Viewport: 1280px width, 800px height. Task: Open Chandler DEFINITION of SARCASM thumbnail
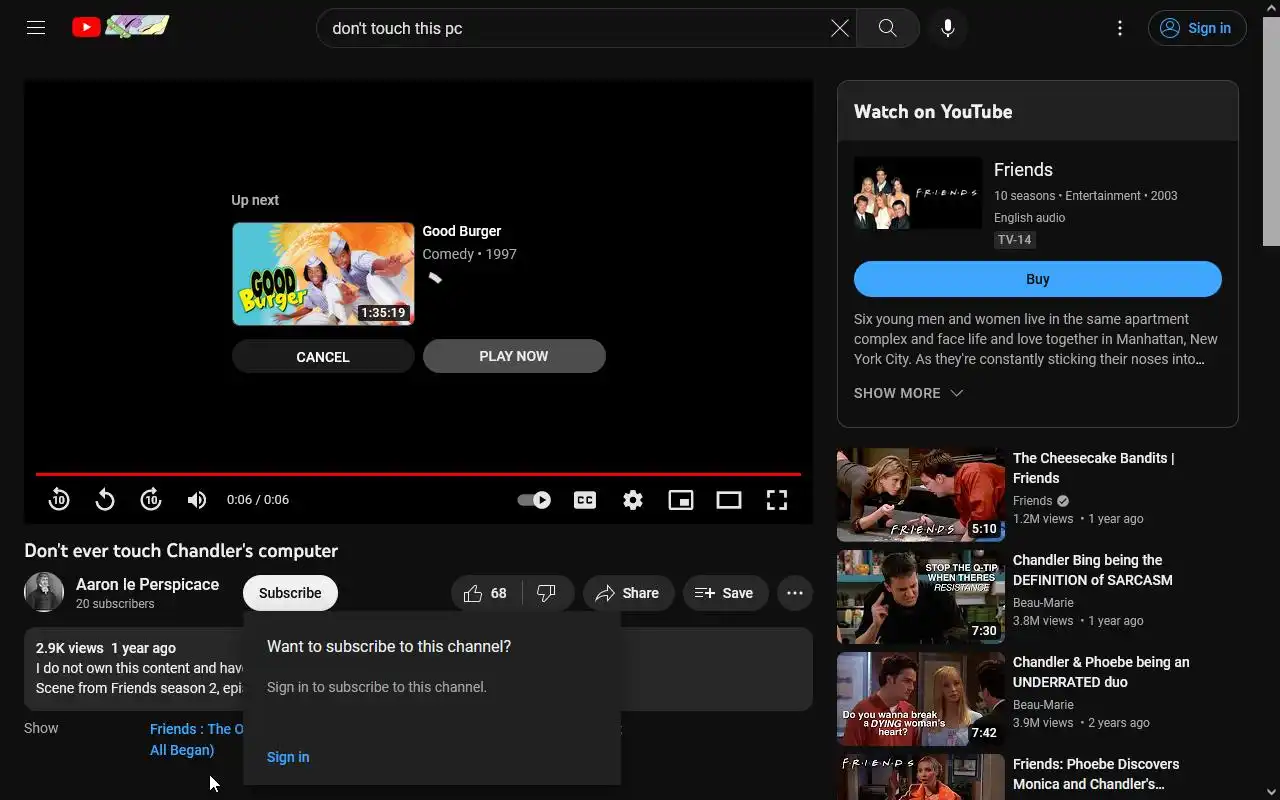pos(921,597)
